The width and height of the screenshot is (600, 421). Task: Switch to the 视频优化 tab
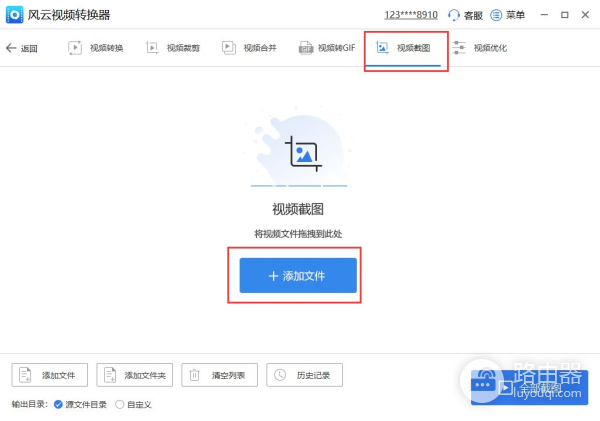tap(480, 48)
